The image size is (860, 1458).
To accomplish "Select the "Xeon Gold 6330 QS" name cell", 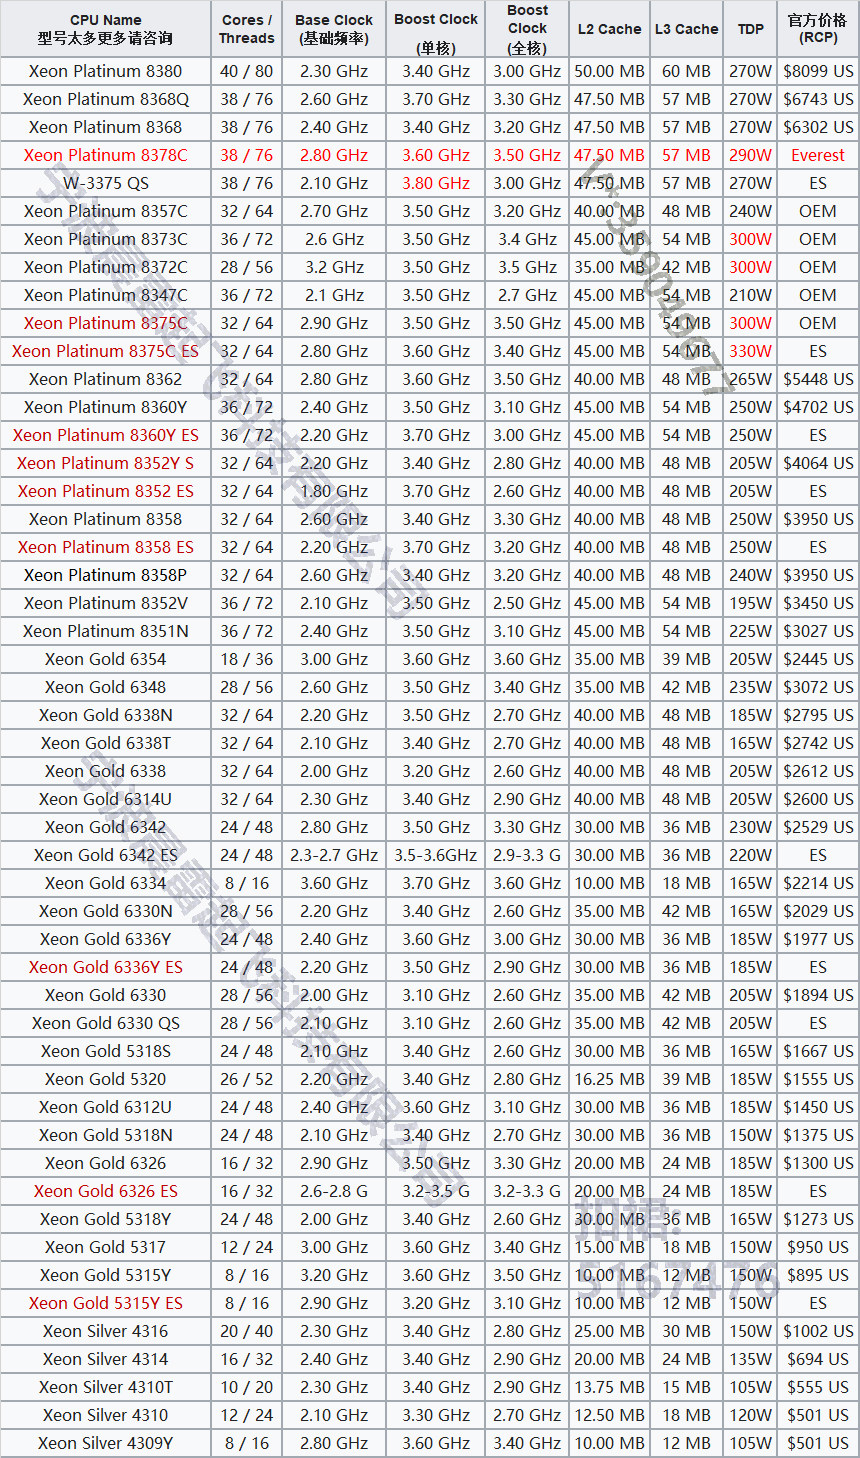I will (x=105, y=1023).
